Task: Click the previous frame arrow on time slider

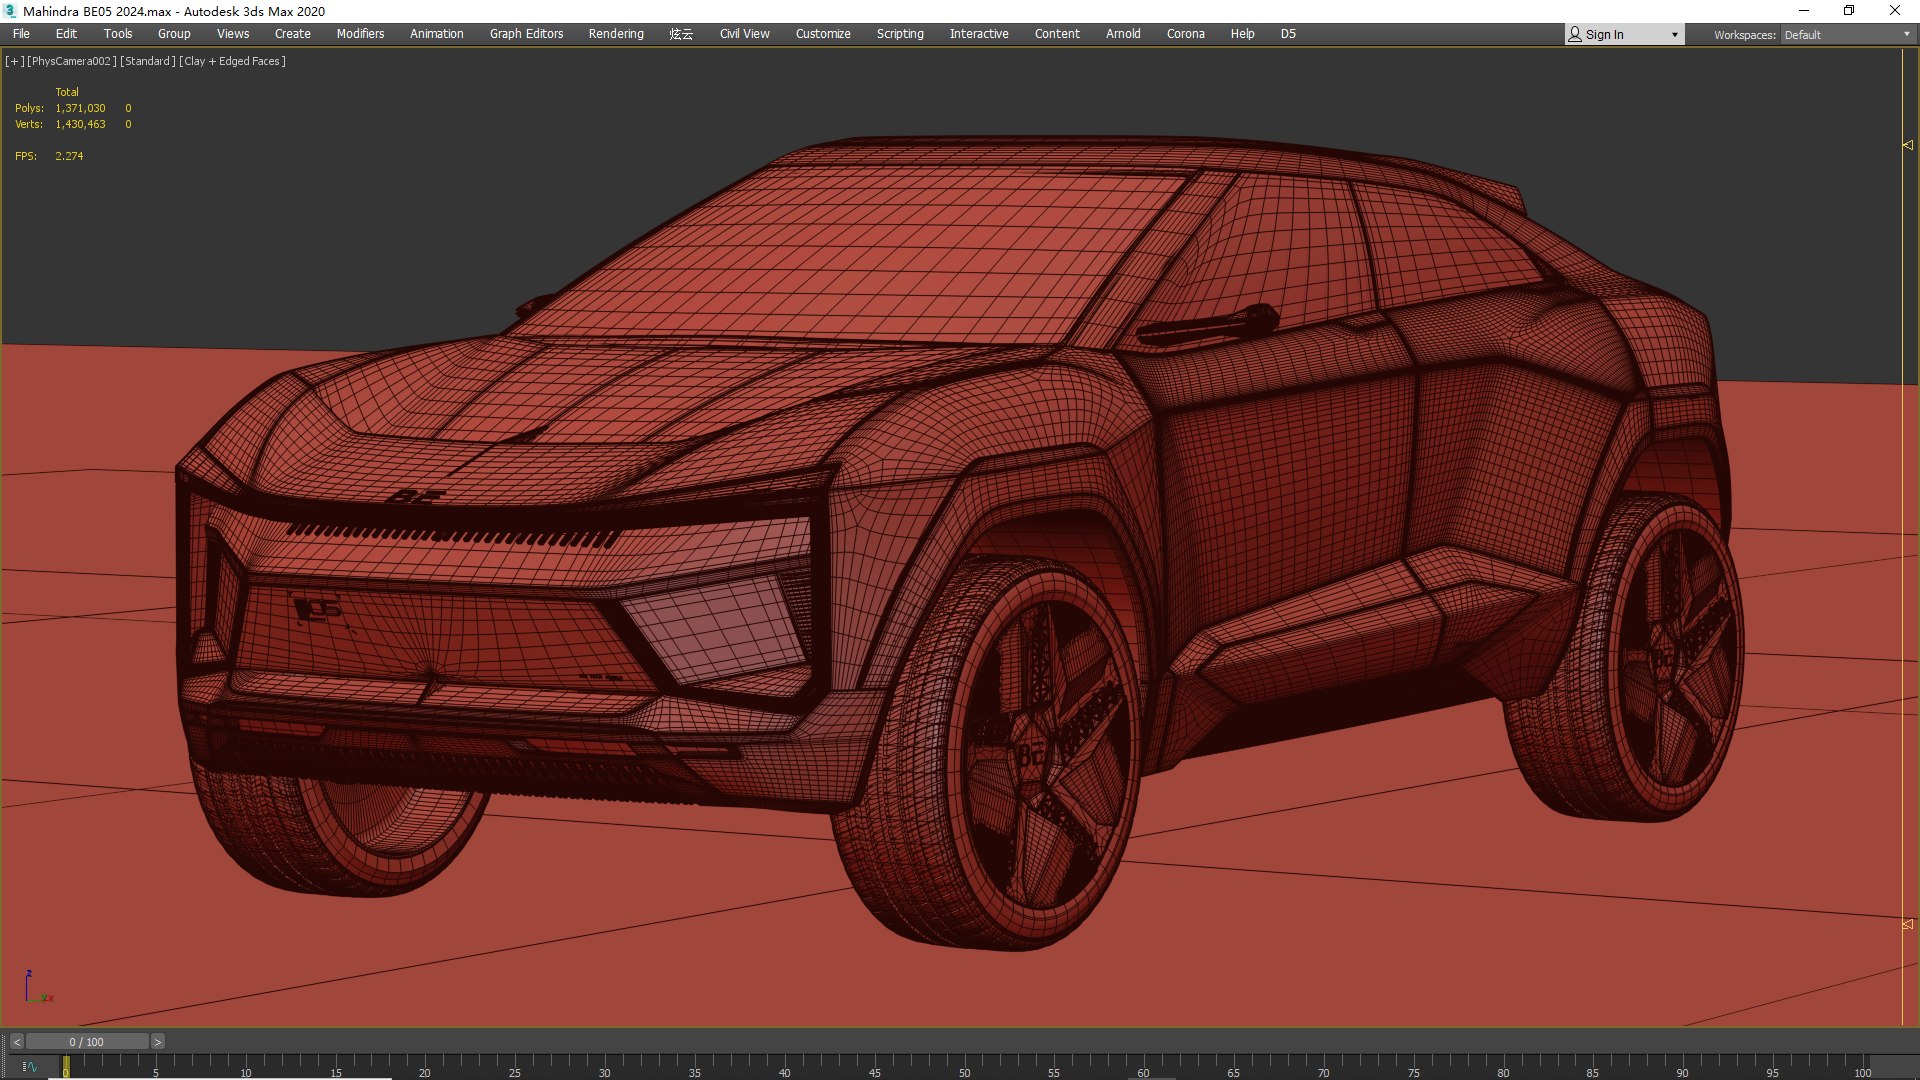Action: pos(16,1042)
